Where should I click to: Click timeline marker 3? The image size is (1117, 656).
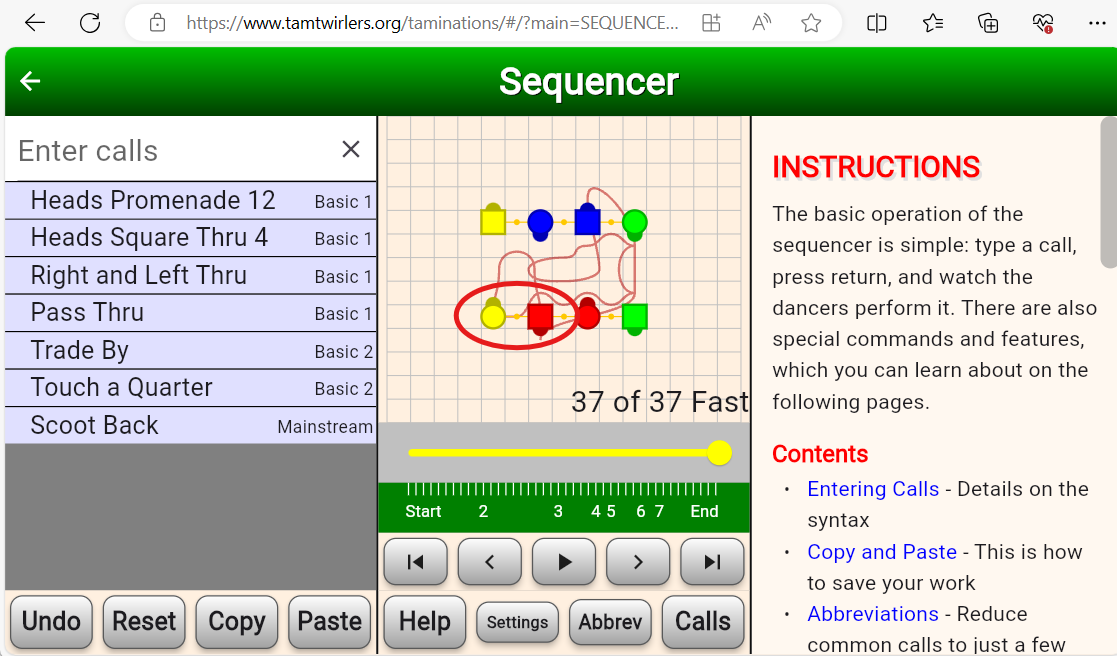[x=558, y=511]
